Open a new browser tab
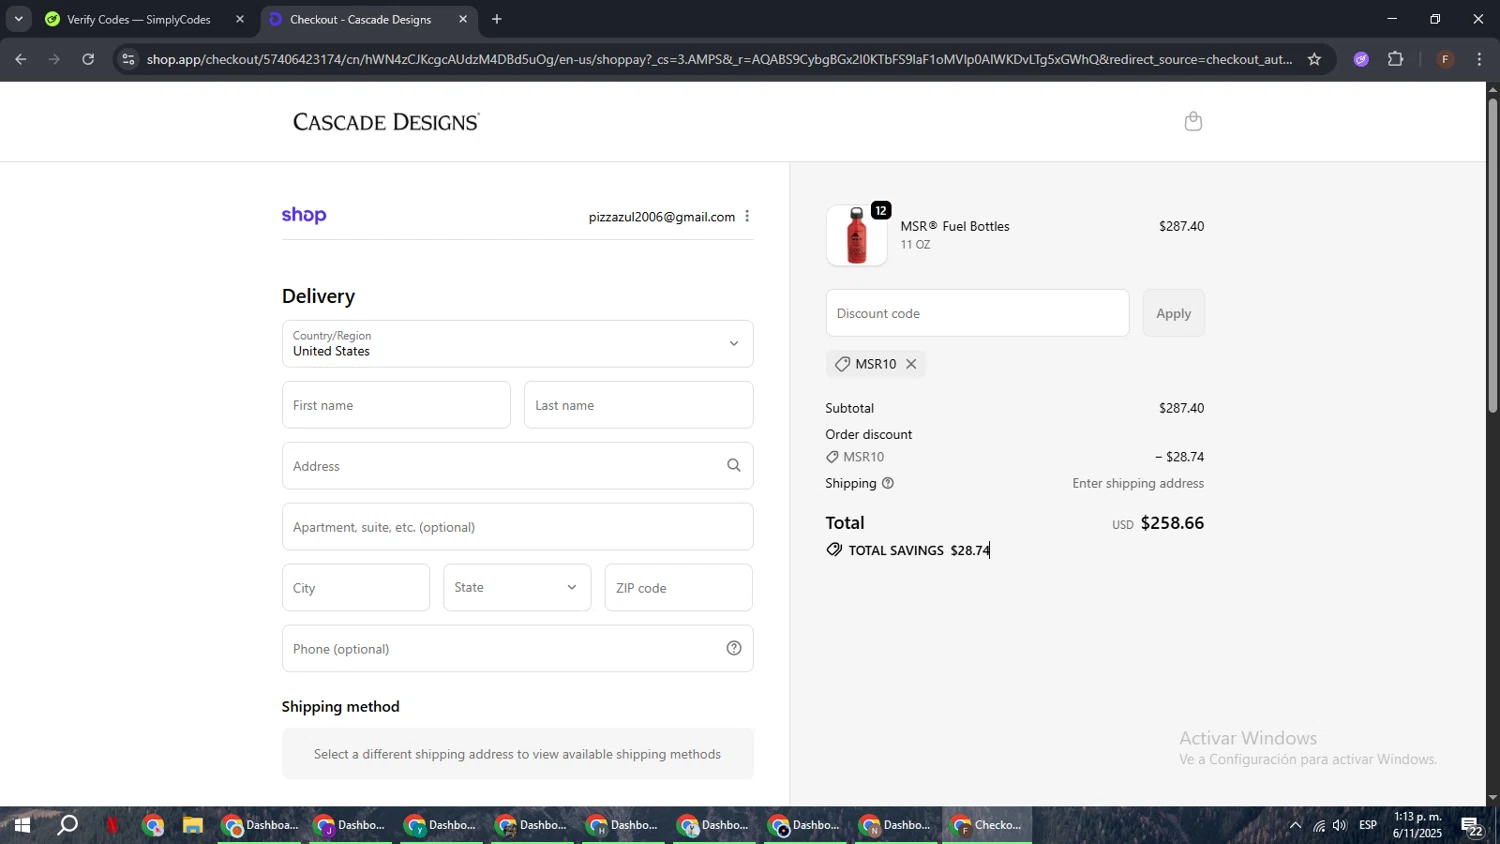The width and height of the screenshot is (1500, 844). point(497,19)
